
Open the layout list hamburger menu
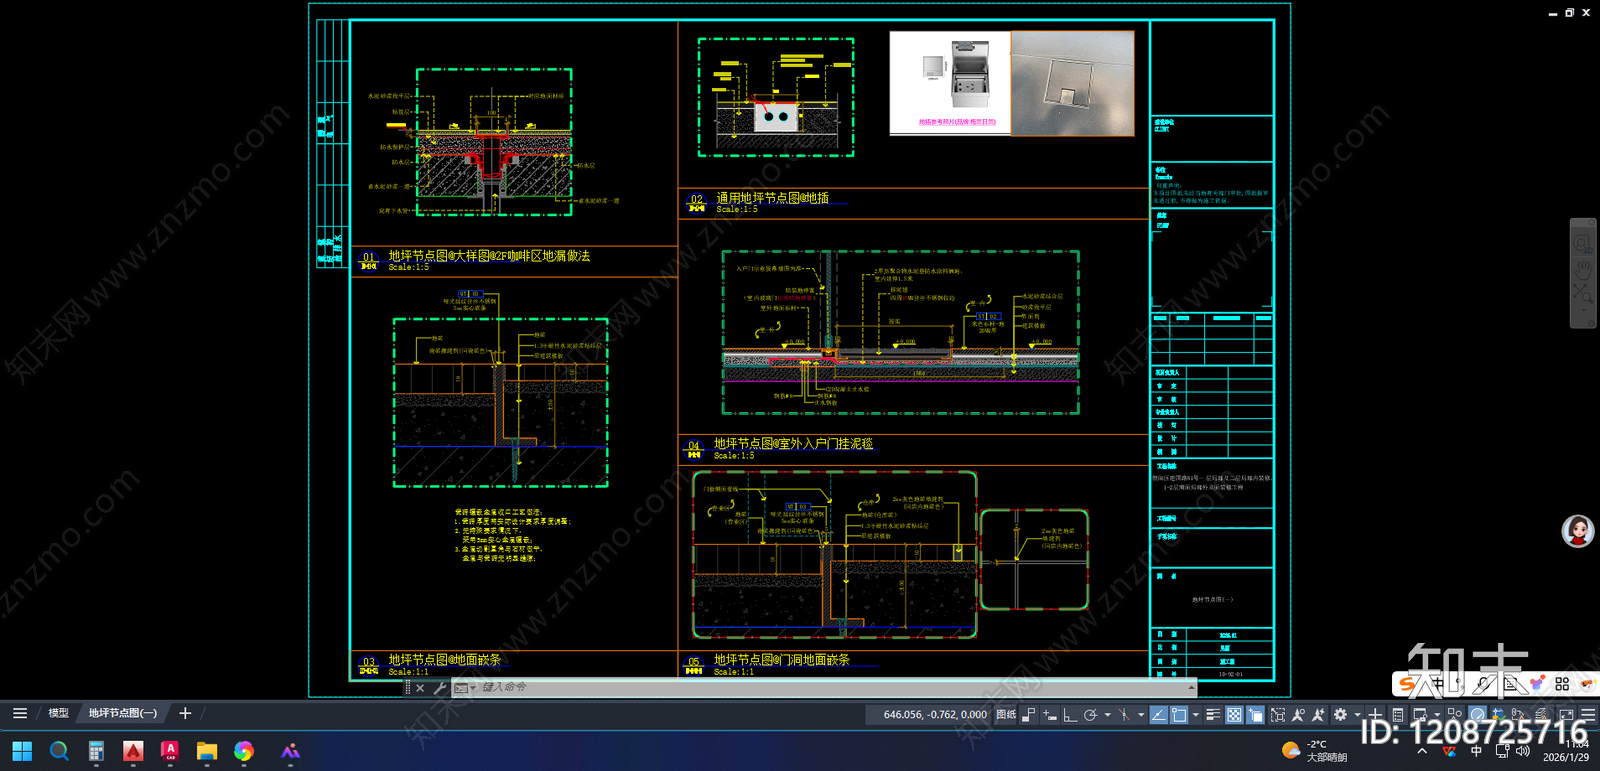20,713
